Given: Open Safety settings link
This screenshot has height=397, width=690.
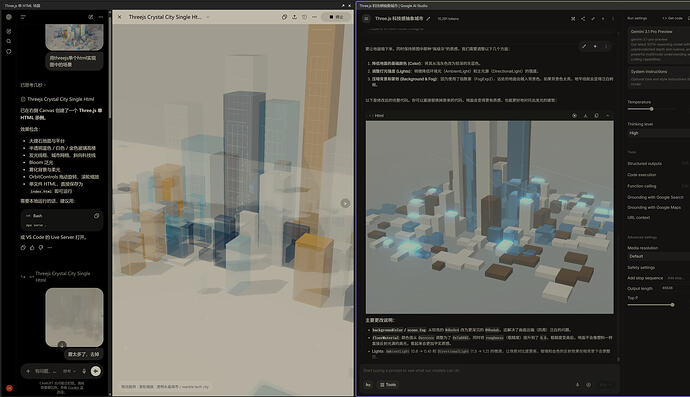Looking at the screenshot, I should [x=641, y=268].
